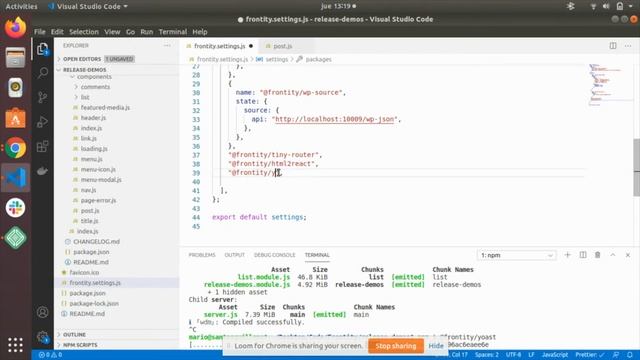This screenshot has width=640, height=360.
Task: Expand the list folder
Action: [x=85, y=97]
